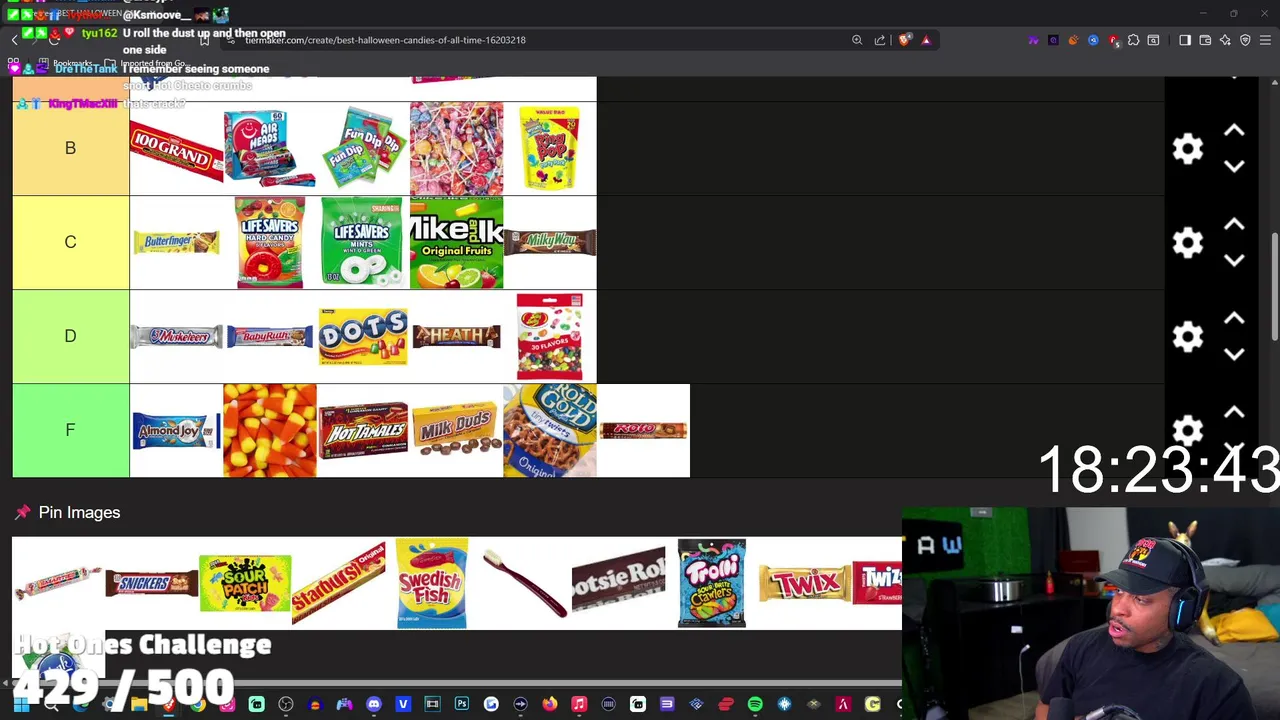Pick toothbrush image from image pool

click(525, 583)
